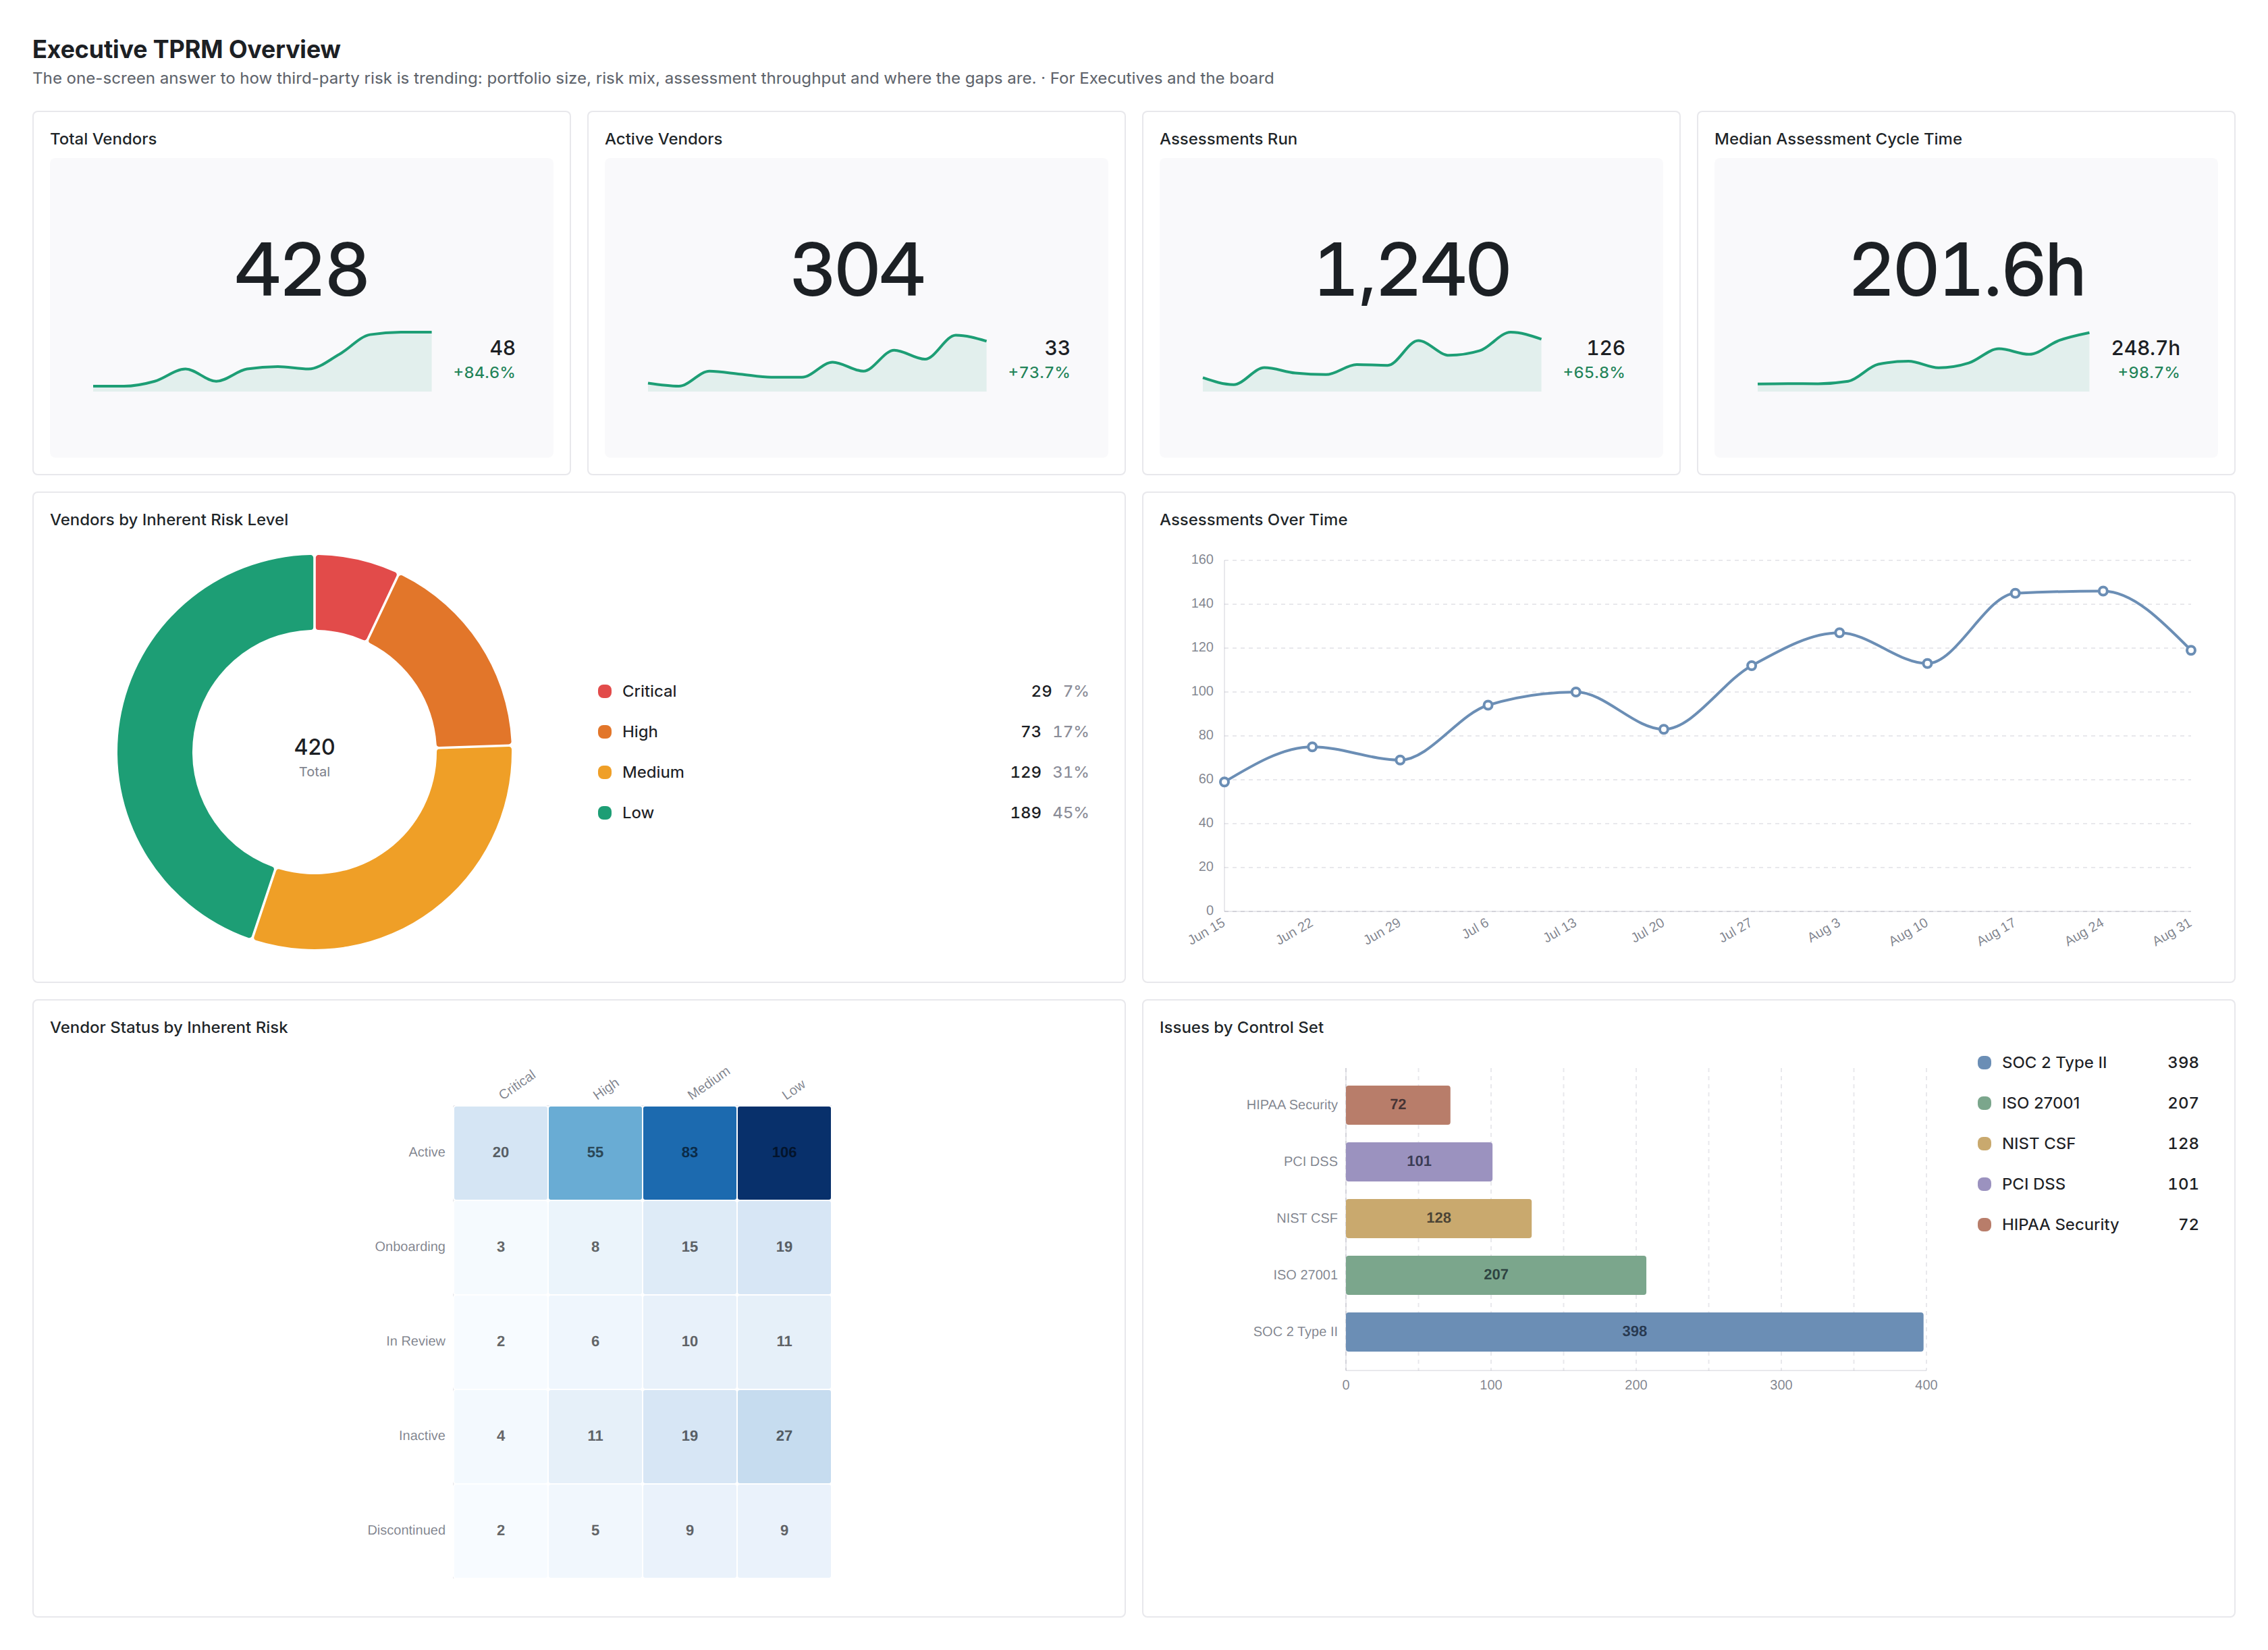Click the NIST CSF bar 128
The image size is (2268, 1650).
pos(1438,1218)
